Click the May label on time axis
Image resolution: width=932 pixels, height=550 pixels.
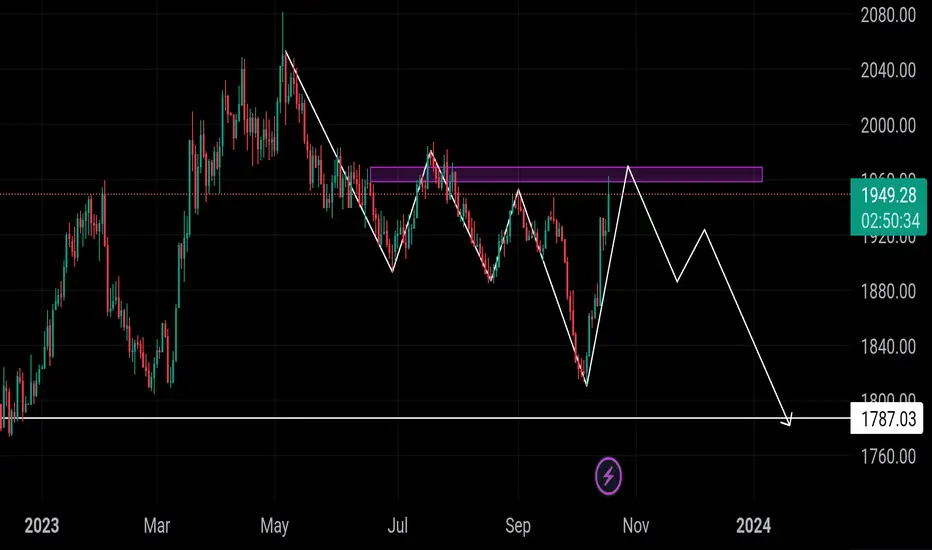click(275, 526)
